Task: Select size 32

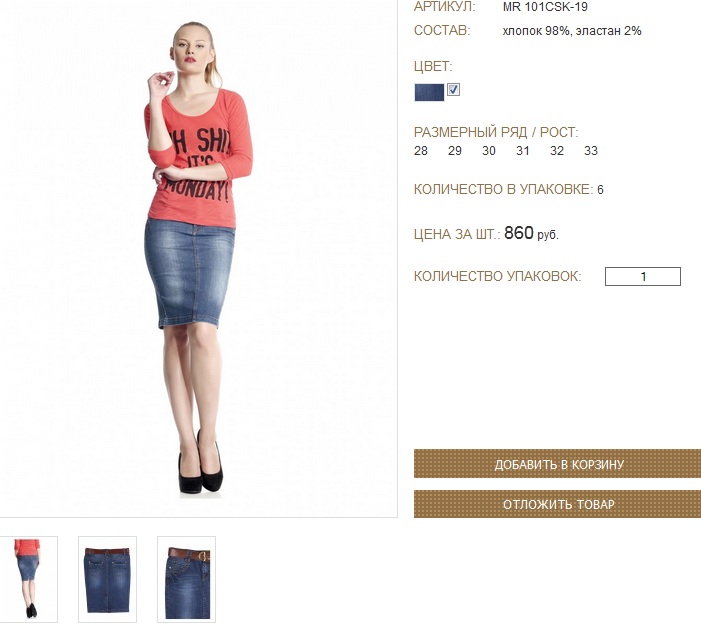Action: click(x=557, y=151)
